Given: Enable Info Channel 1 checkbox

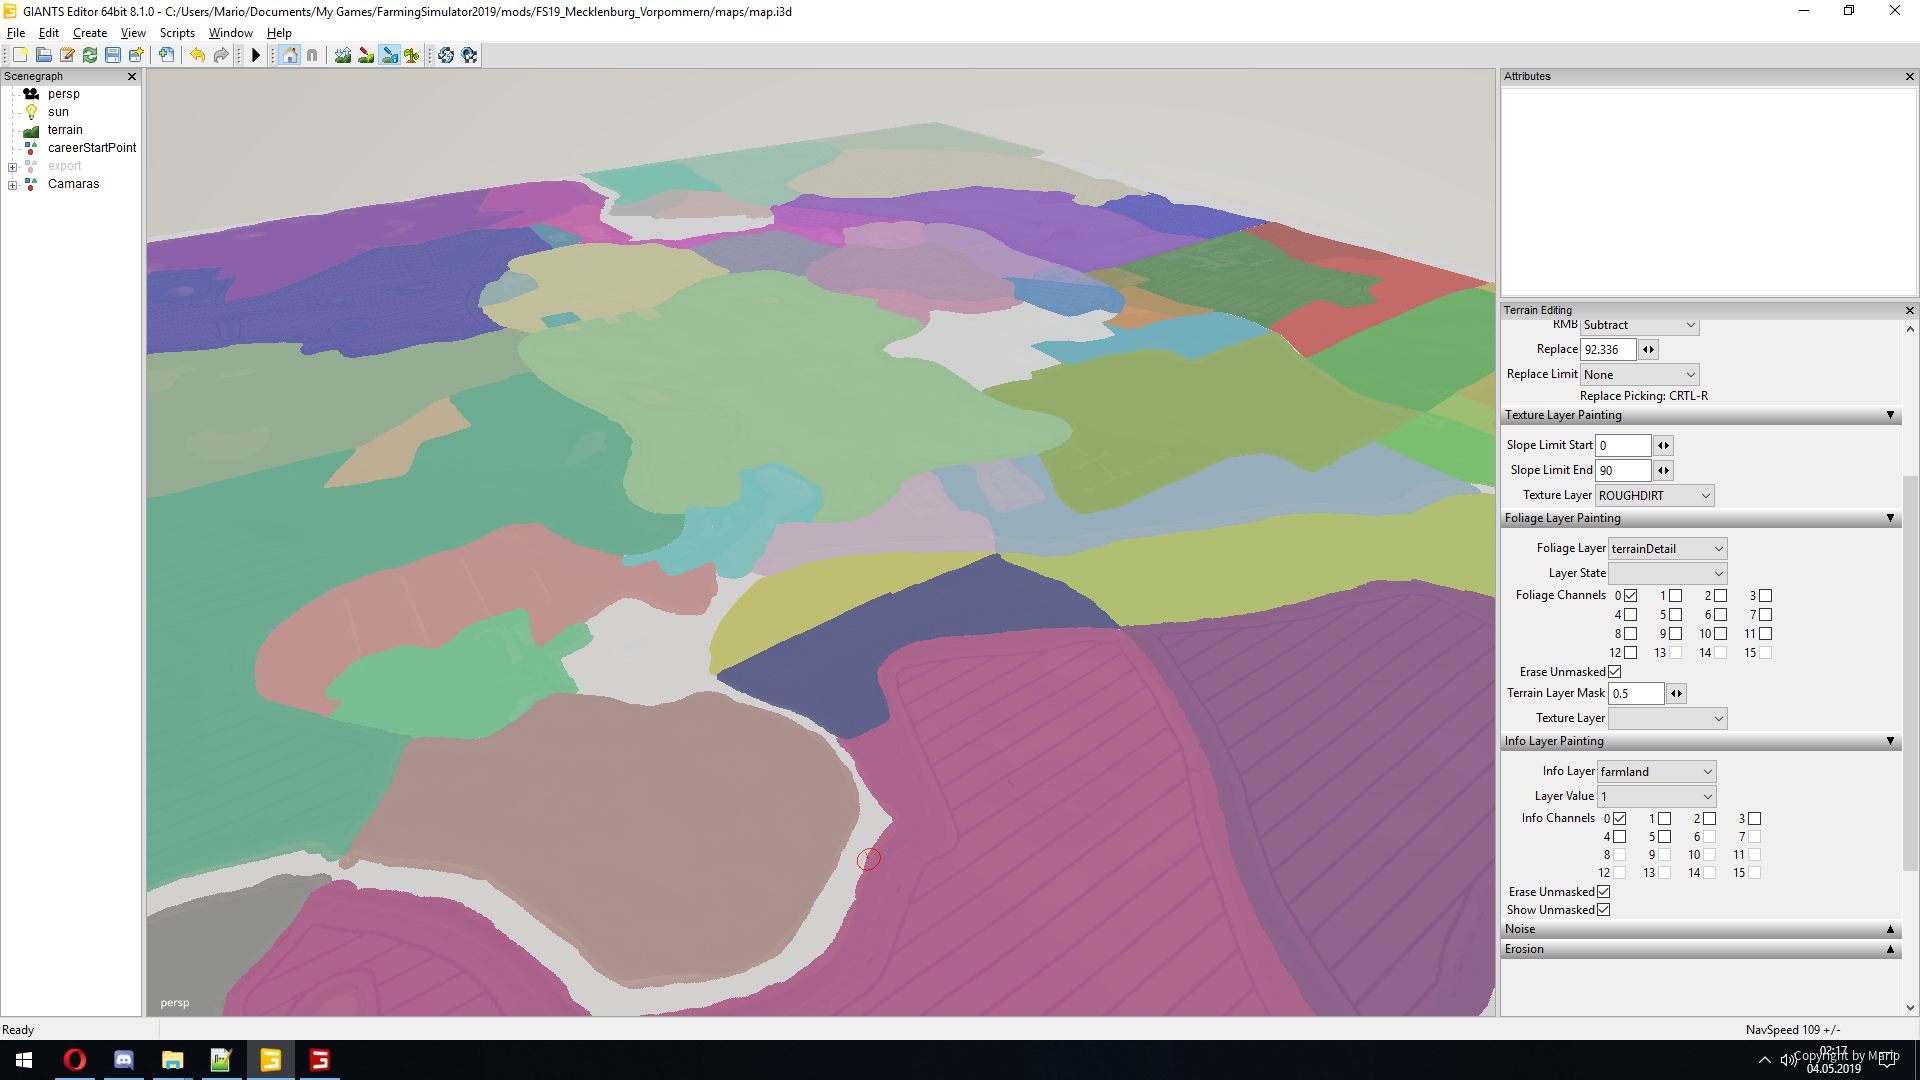Looking at the screenshot, I should 1664,819.
